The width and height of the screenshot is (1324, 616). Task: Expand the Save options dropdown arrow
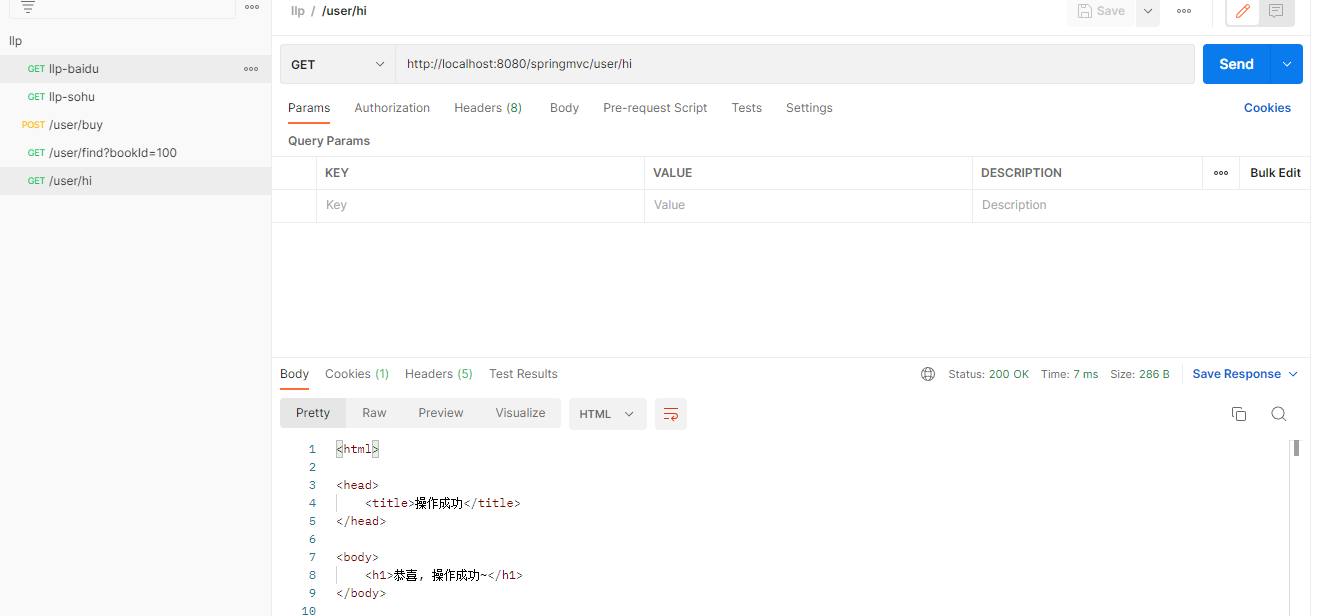(1148, 11)
